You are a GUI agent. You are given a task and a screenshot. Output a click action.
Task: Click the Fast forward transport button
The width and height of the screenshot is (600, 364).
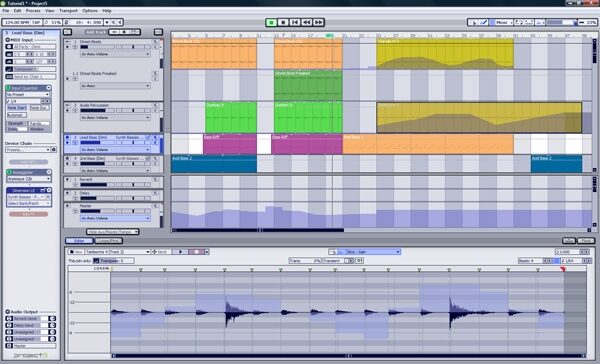tap(318, 23)
